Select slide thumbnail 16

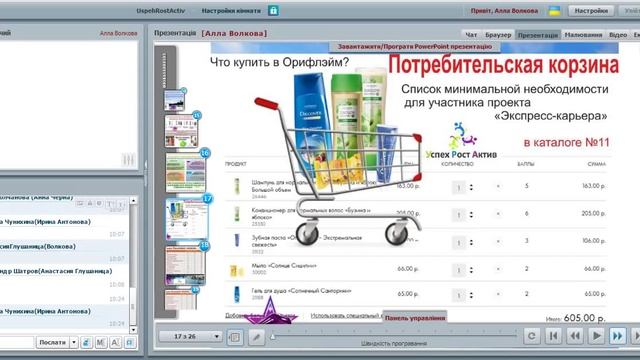(x=186, y=172)
